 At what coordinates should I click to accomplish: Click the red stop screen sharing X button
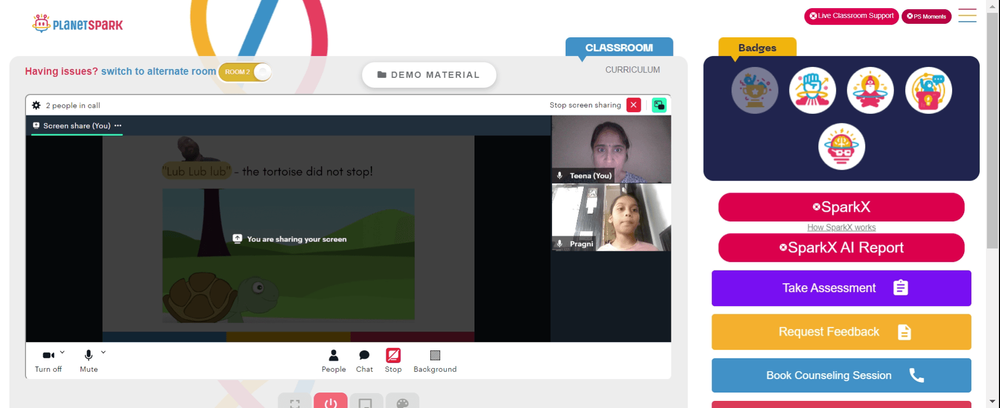pyautogui.click(x=633, y=105)
